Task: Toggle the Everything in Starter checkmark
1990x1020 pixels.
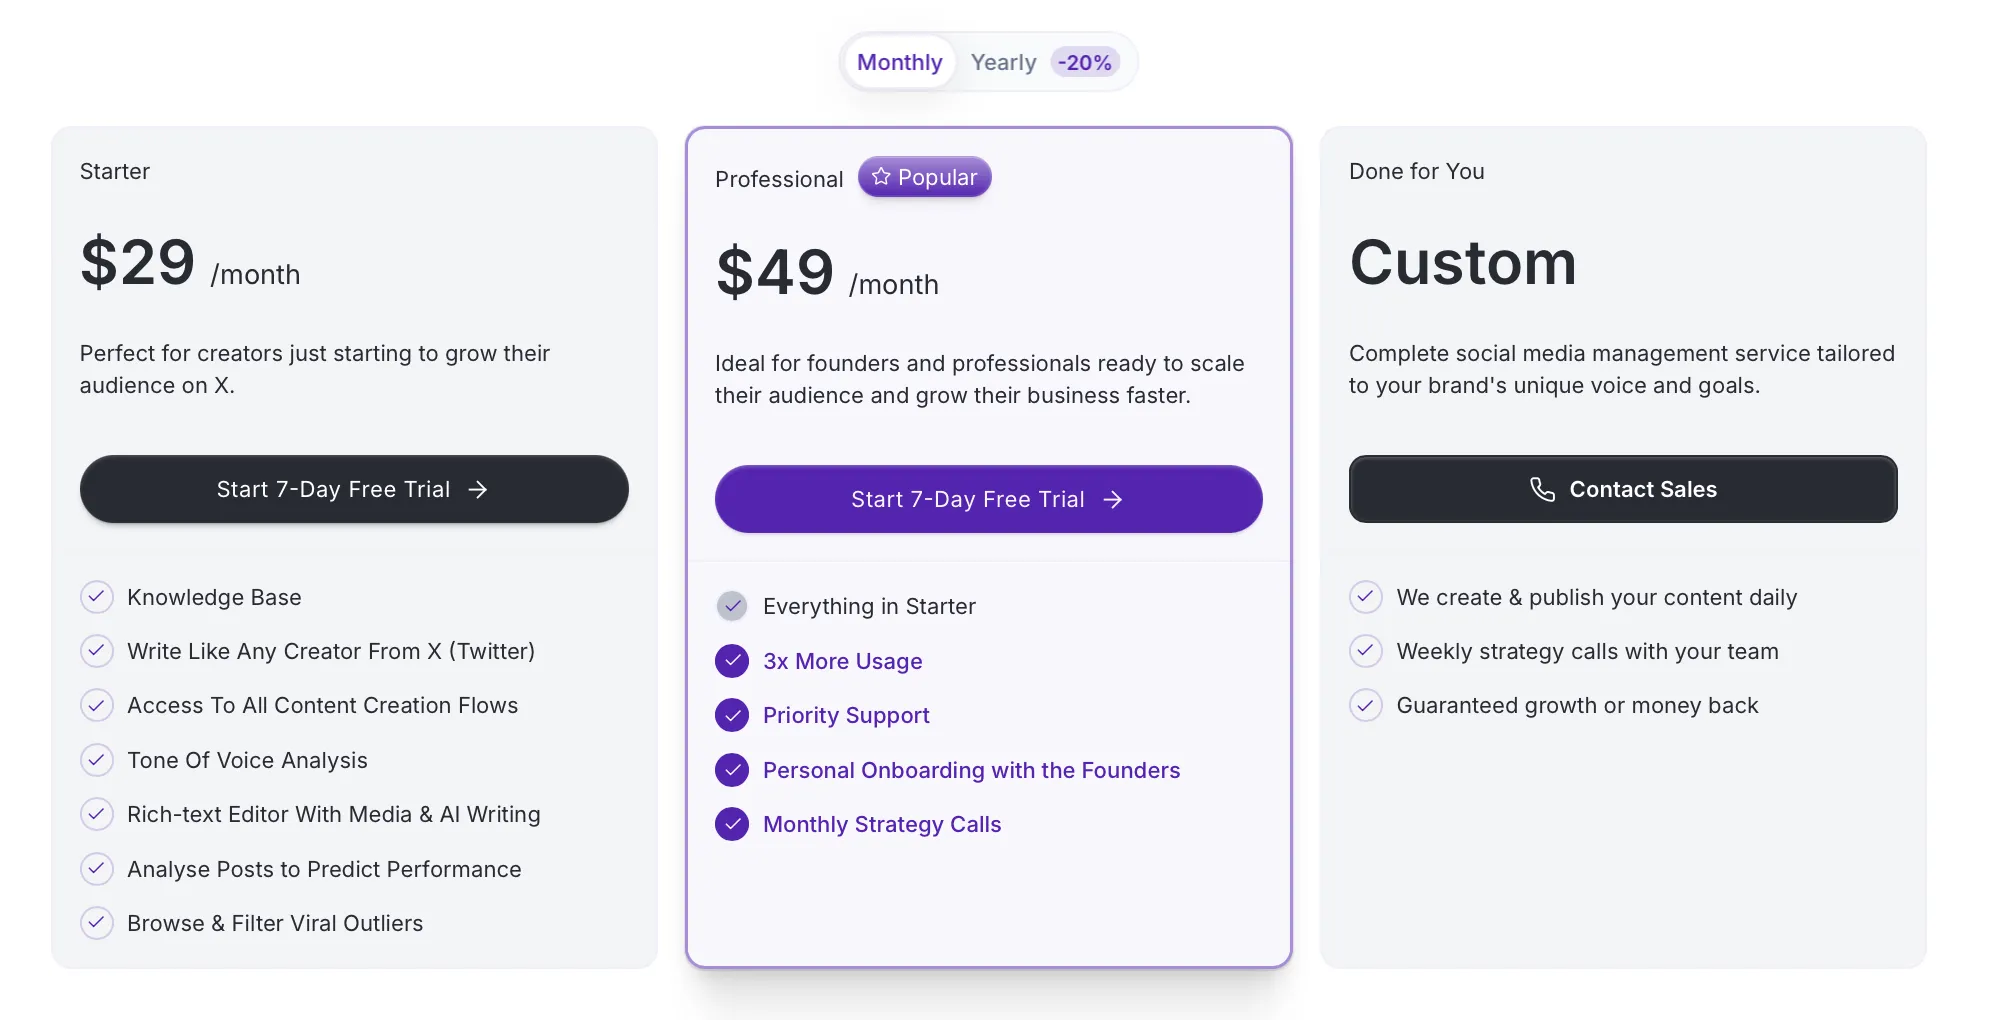Action: point(732,606)
